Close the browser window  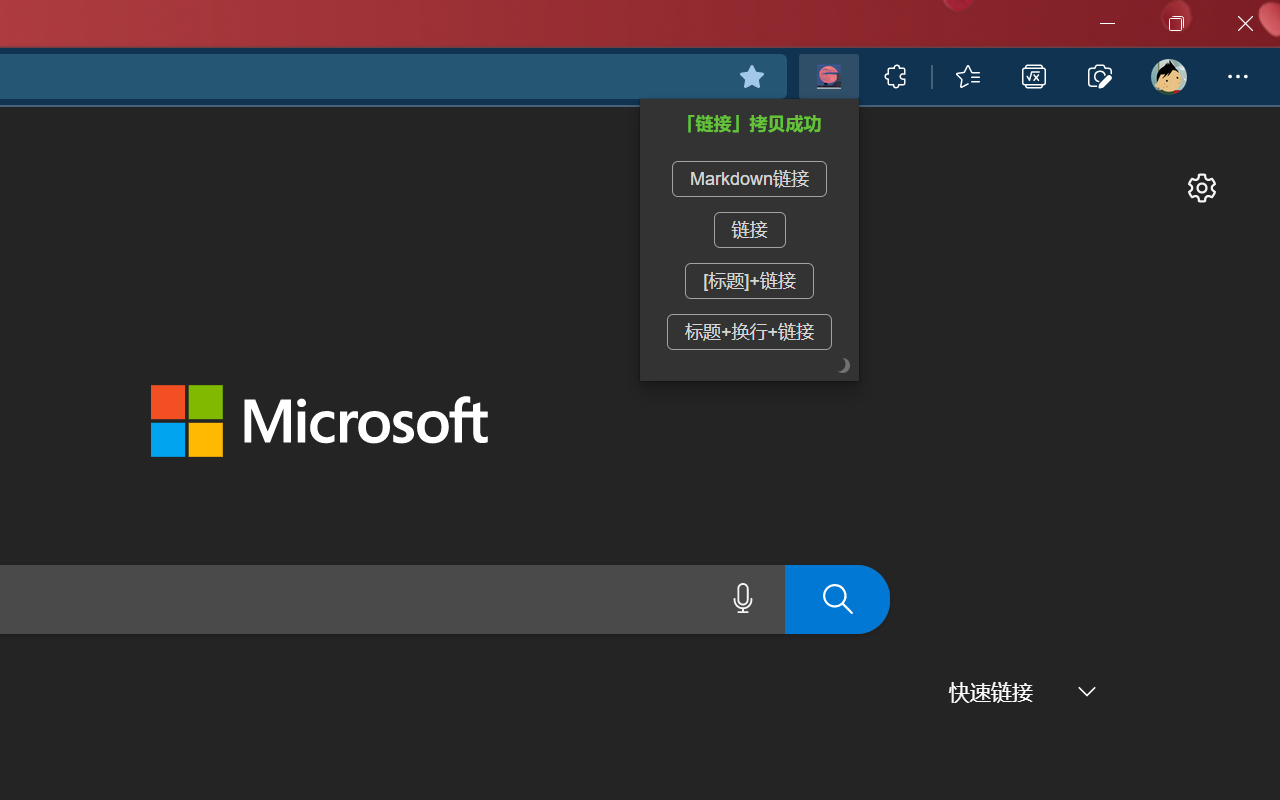1245,23
